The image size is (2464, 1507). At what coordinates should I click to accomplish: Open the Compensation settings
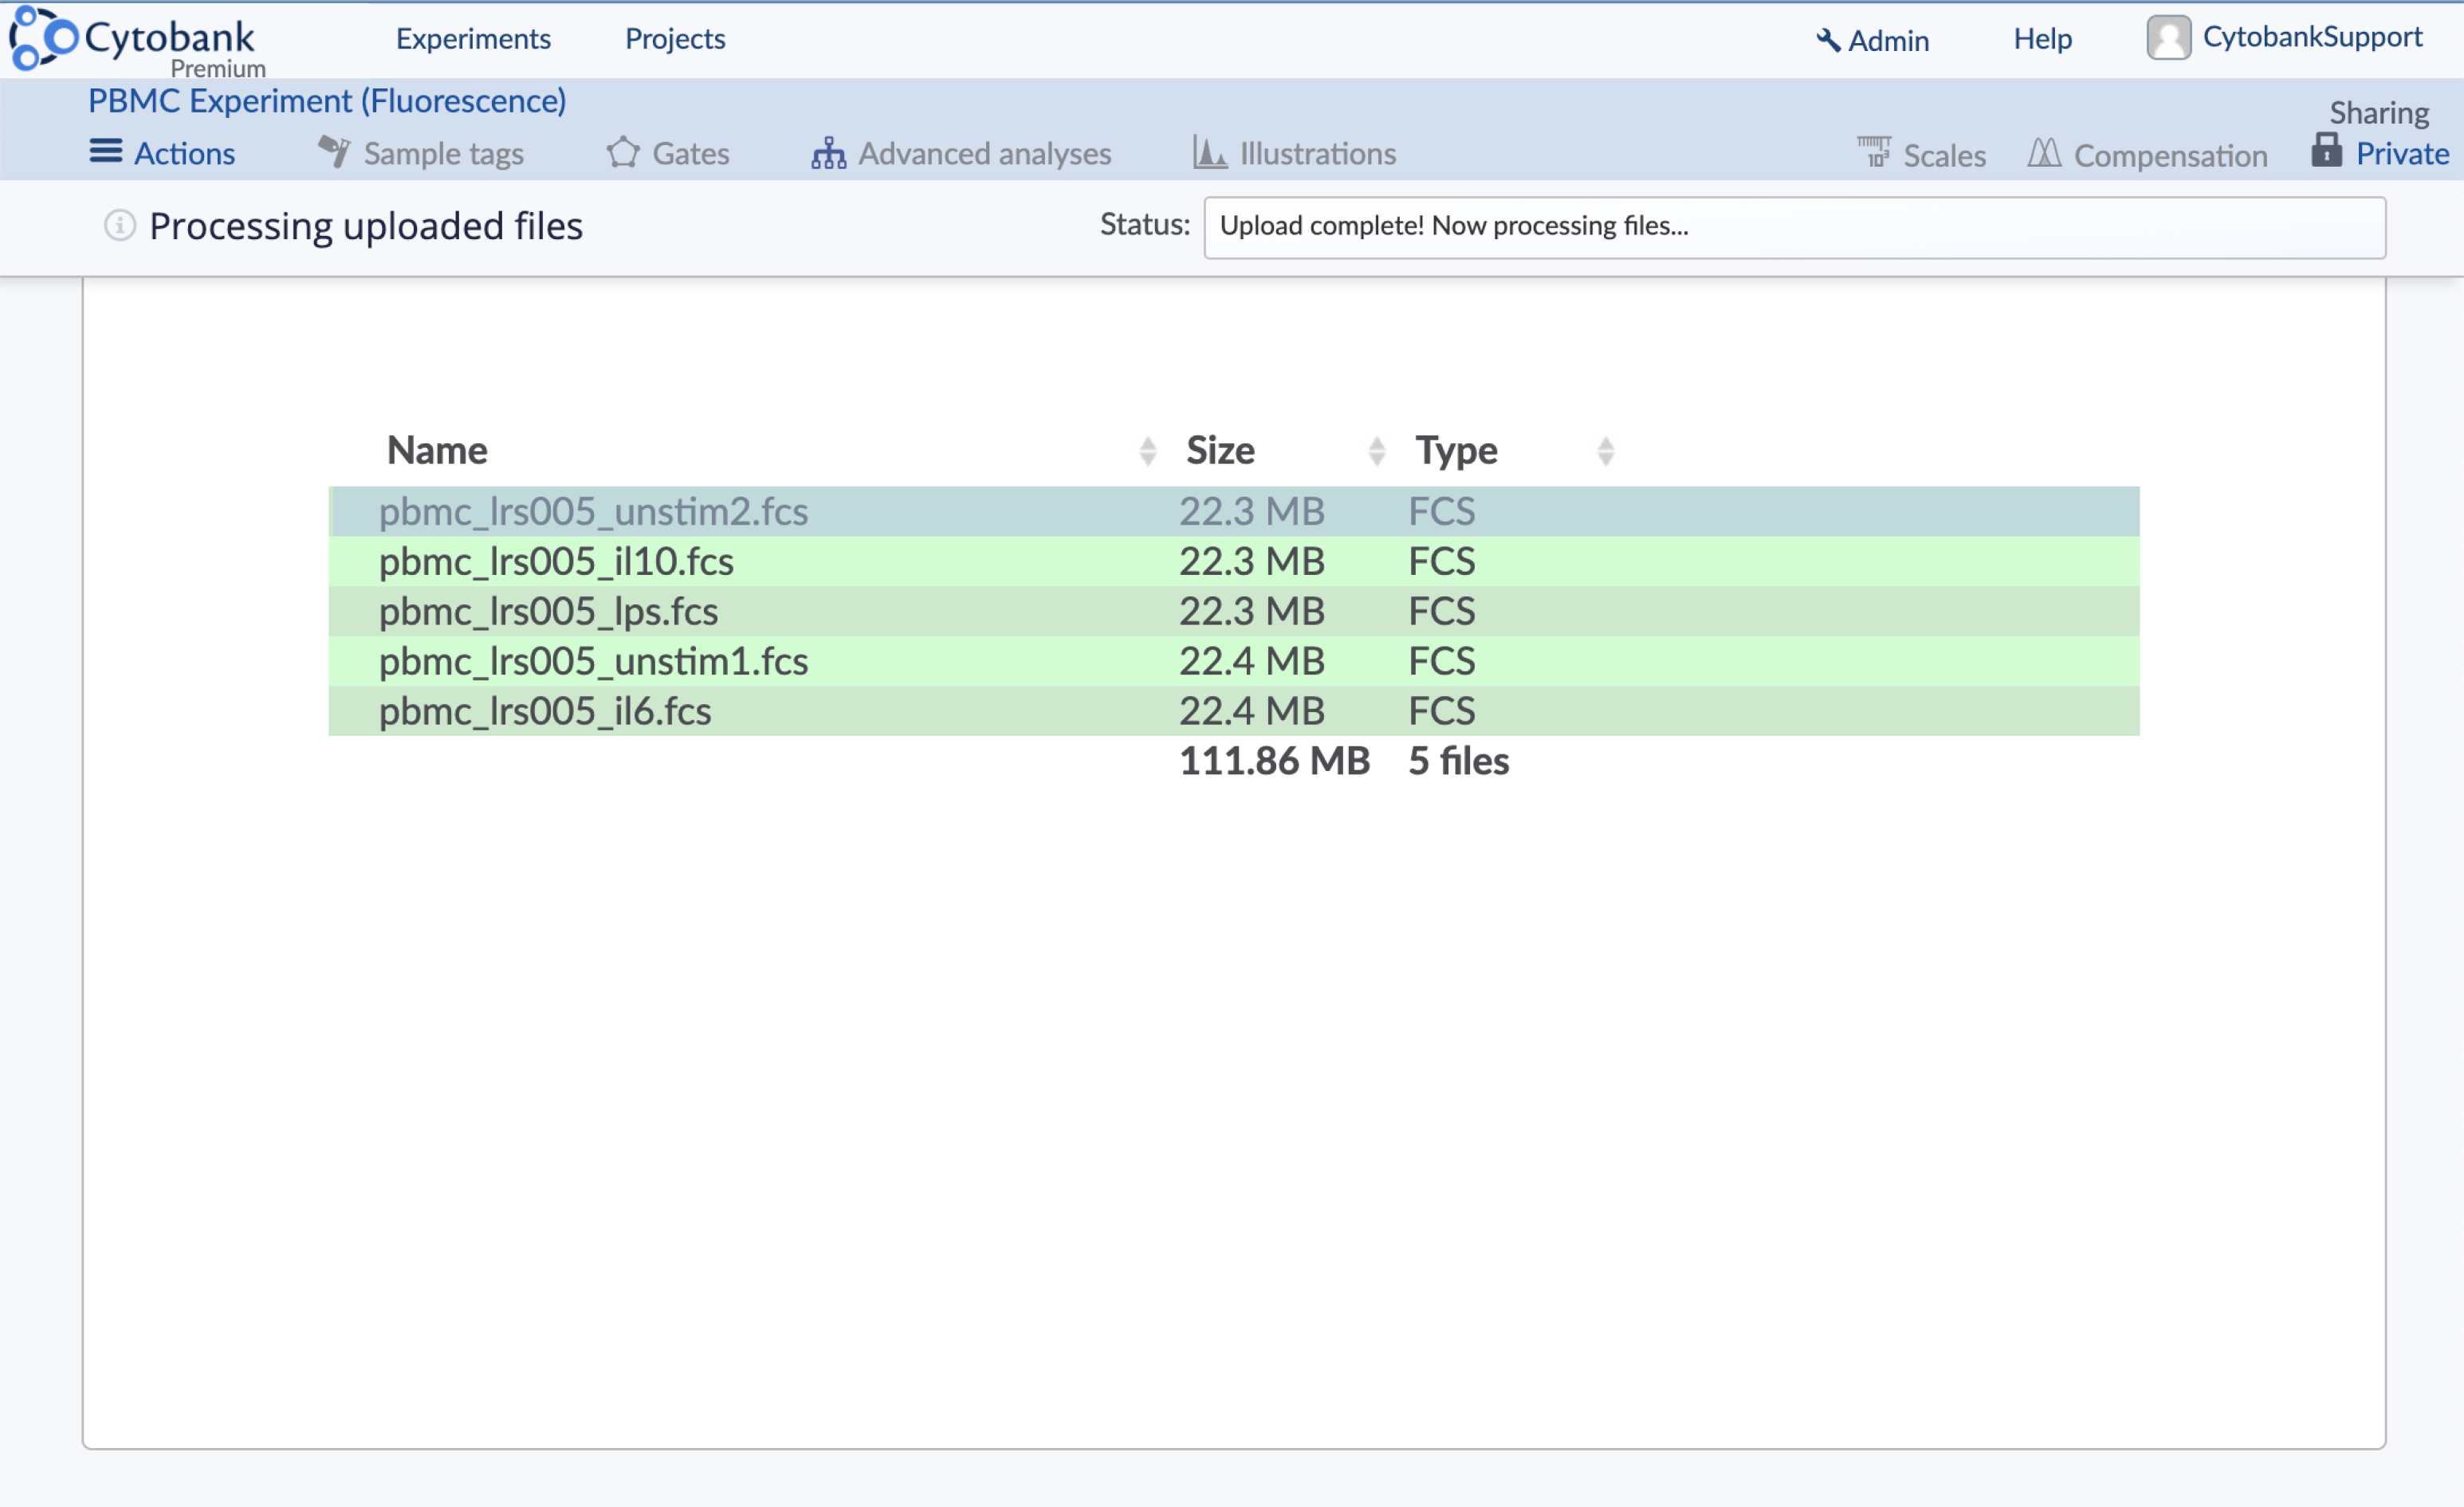(x=2170, y=156)
